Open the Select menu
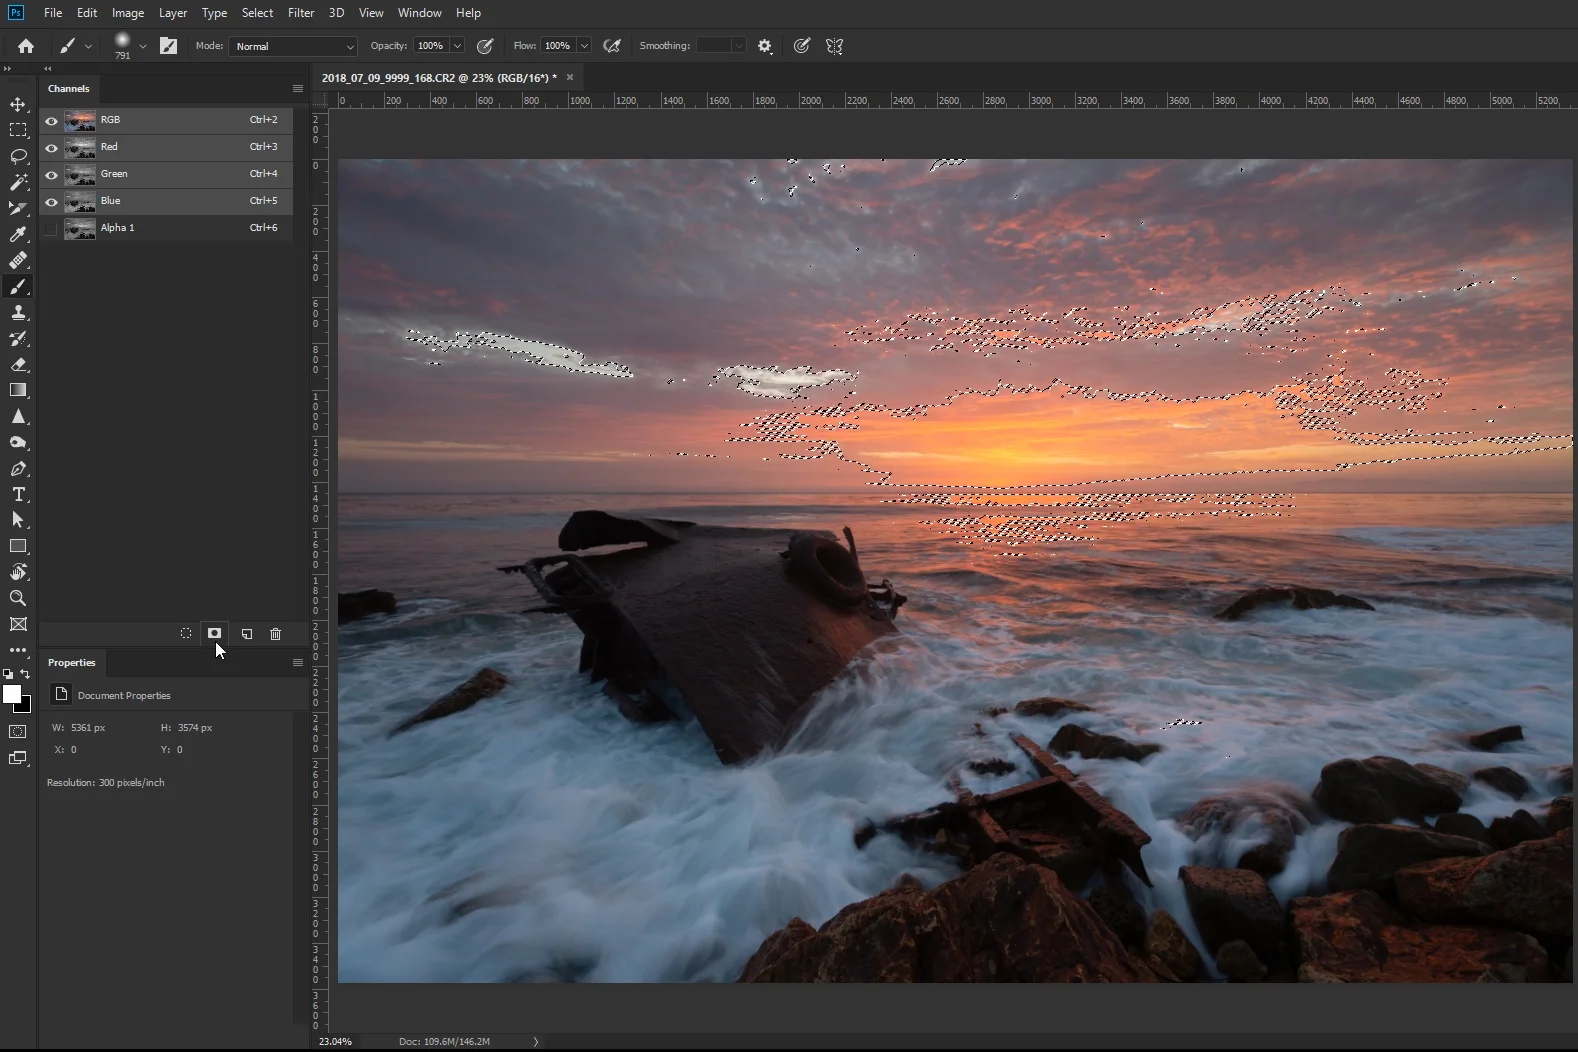 coord(257,13)
